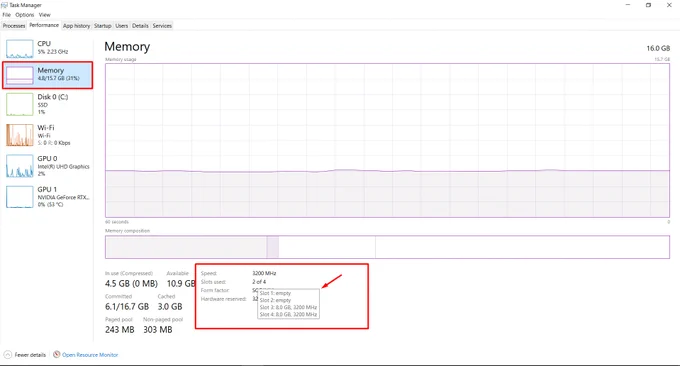The width and height of the screenshot is (680, 366).
Task: Open the File menu
Action: coord(7,15)
